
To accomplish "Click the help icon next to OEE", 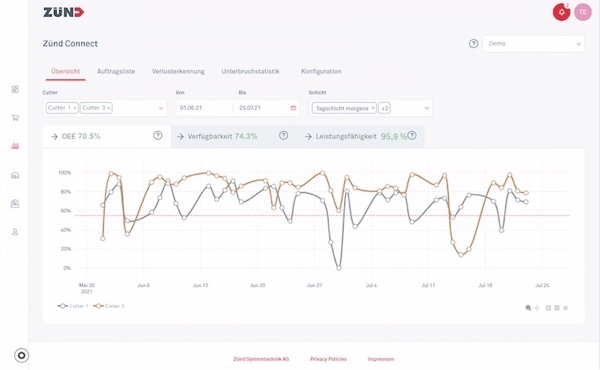I will [158, 135].
